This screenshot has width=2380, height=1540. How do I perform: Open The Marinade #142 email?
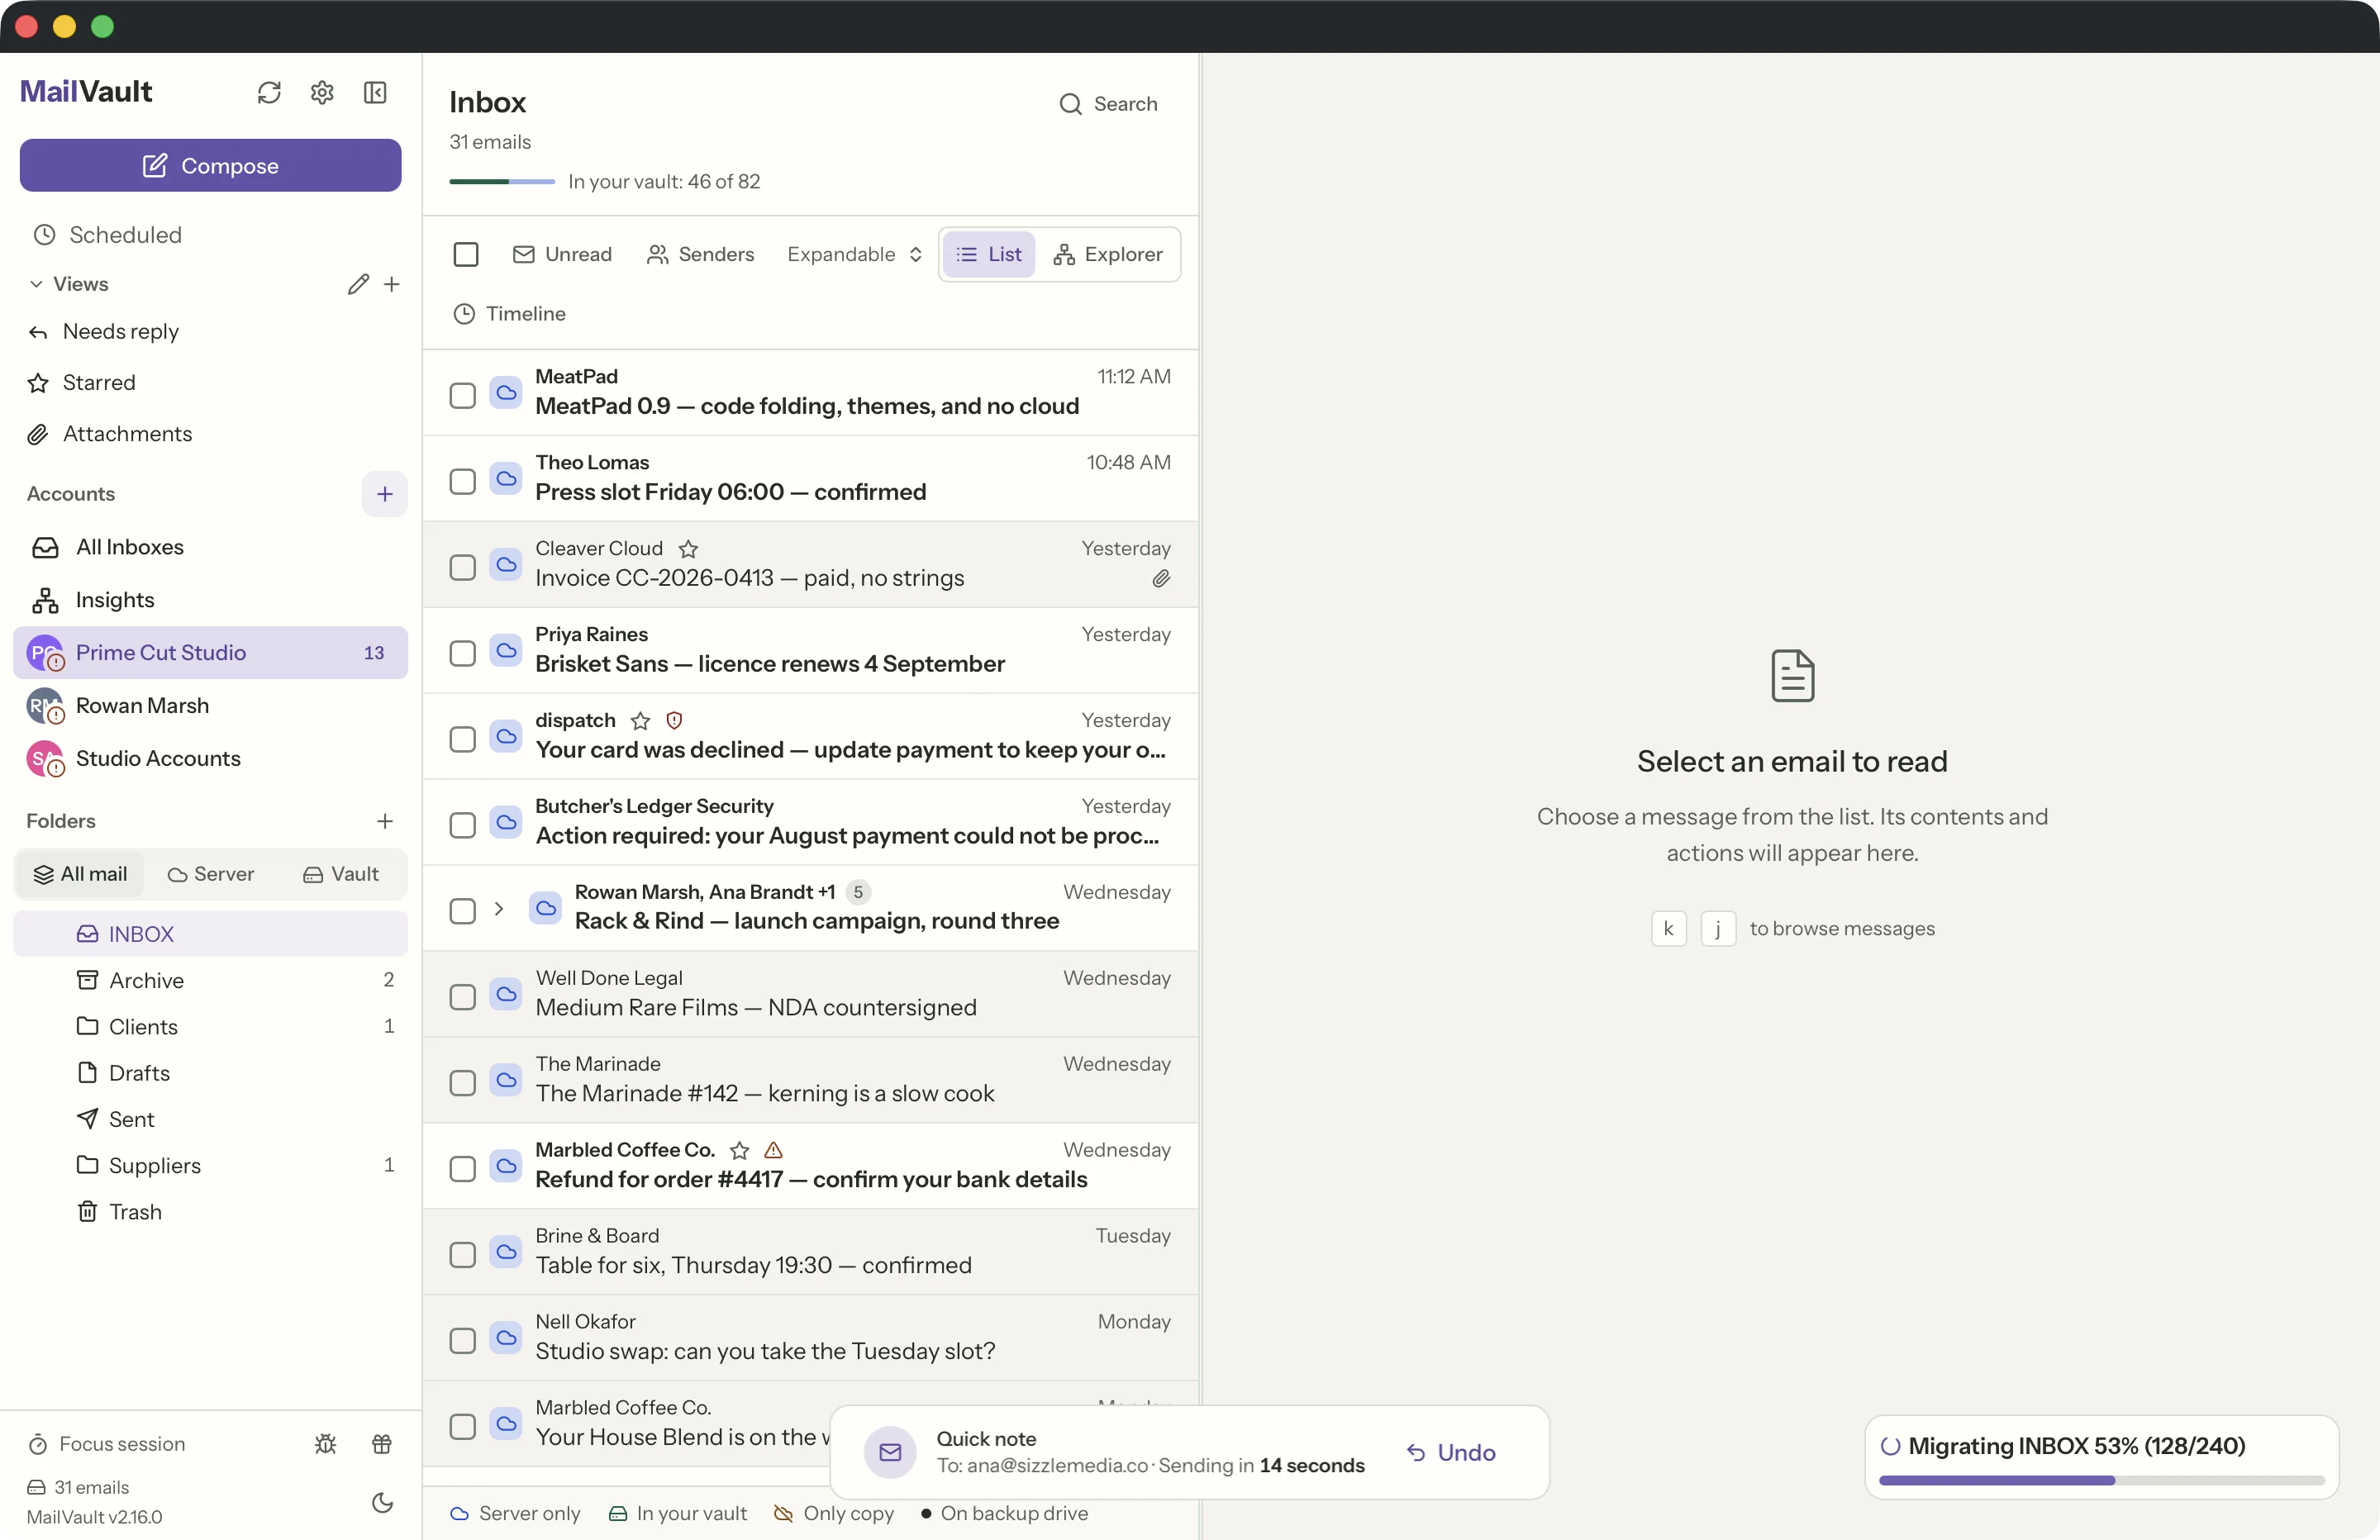coord(810,1080)
